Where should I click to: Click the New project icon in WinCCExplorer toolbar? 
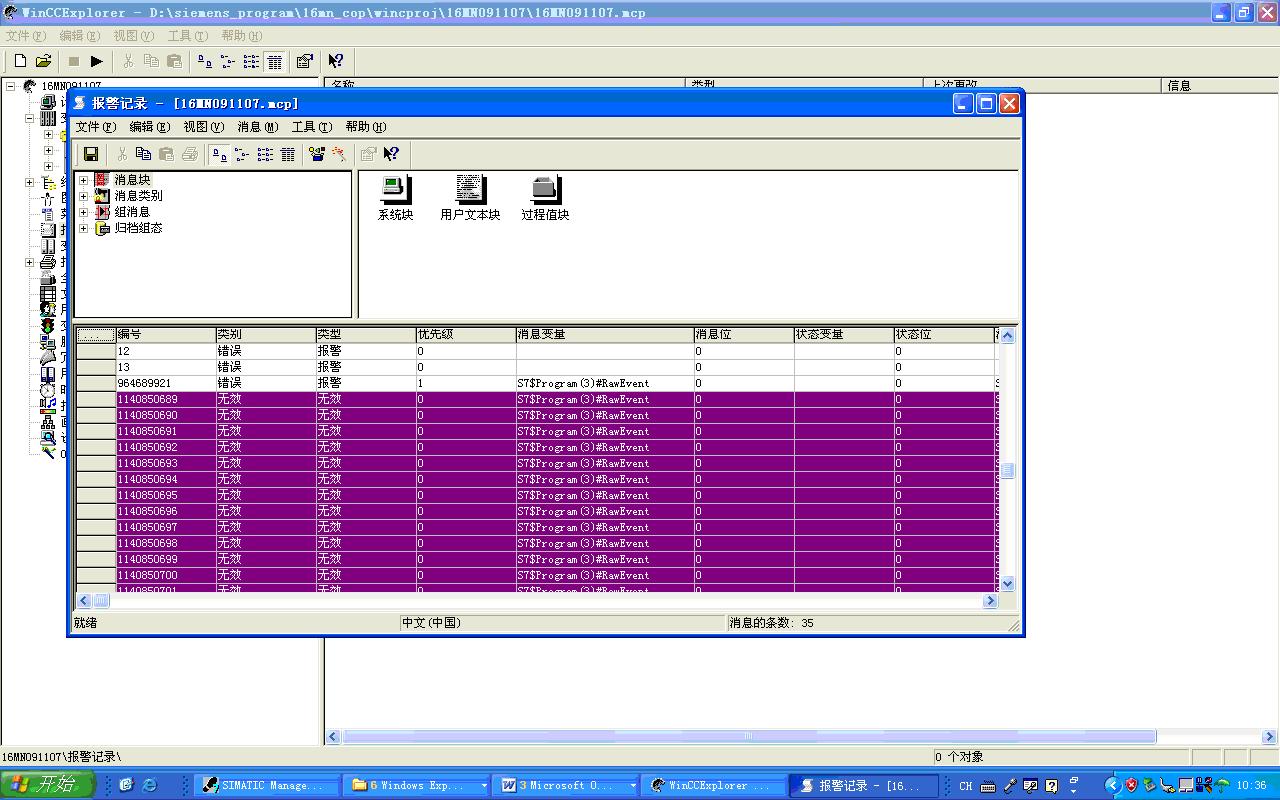point(20,61)
